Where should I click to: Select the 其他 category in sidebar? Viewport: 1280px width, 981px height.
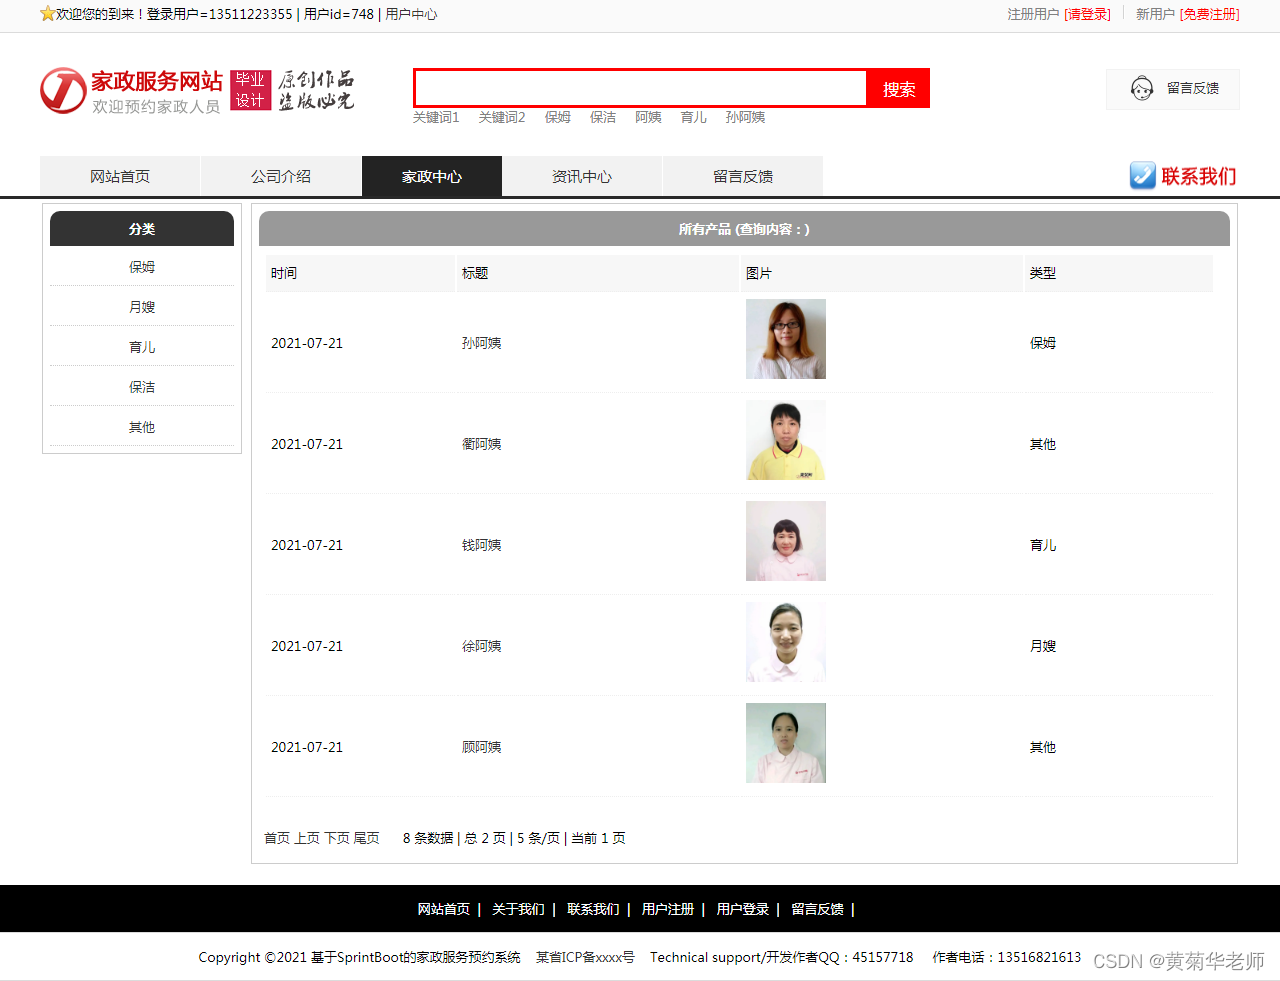[x=141, y=427]
